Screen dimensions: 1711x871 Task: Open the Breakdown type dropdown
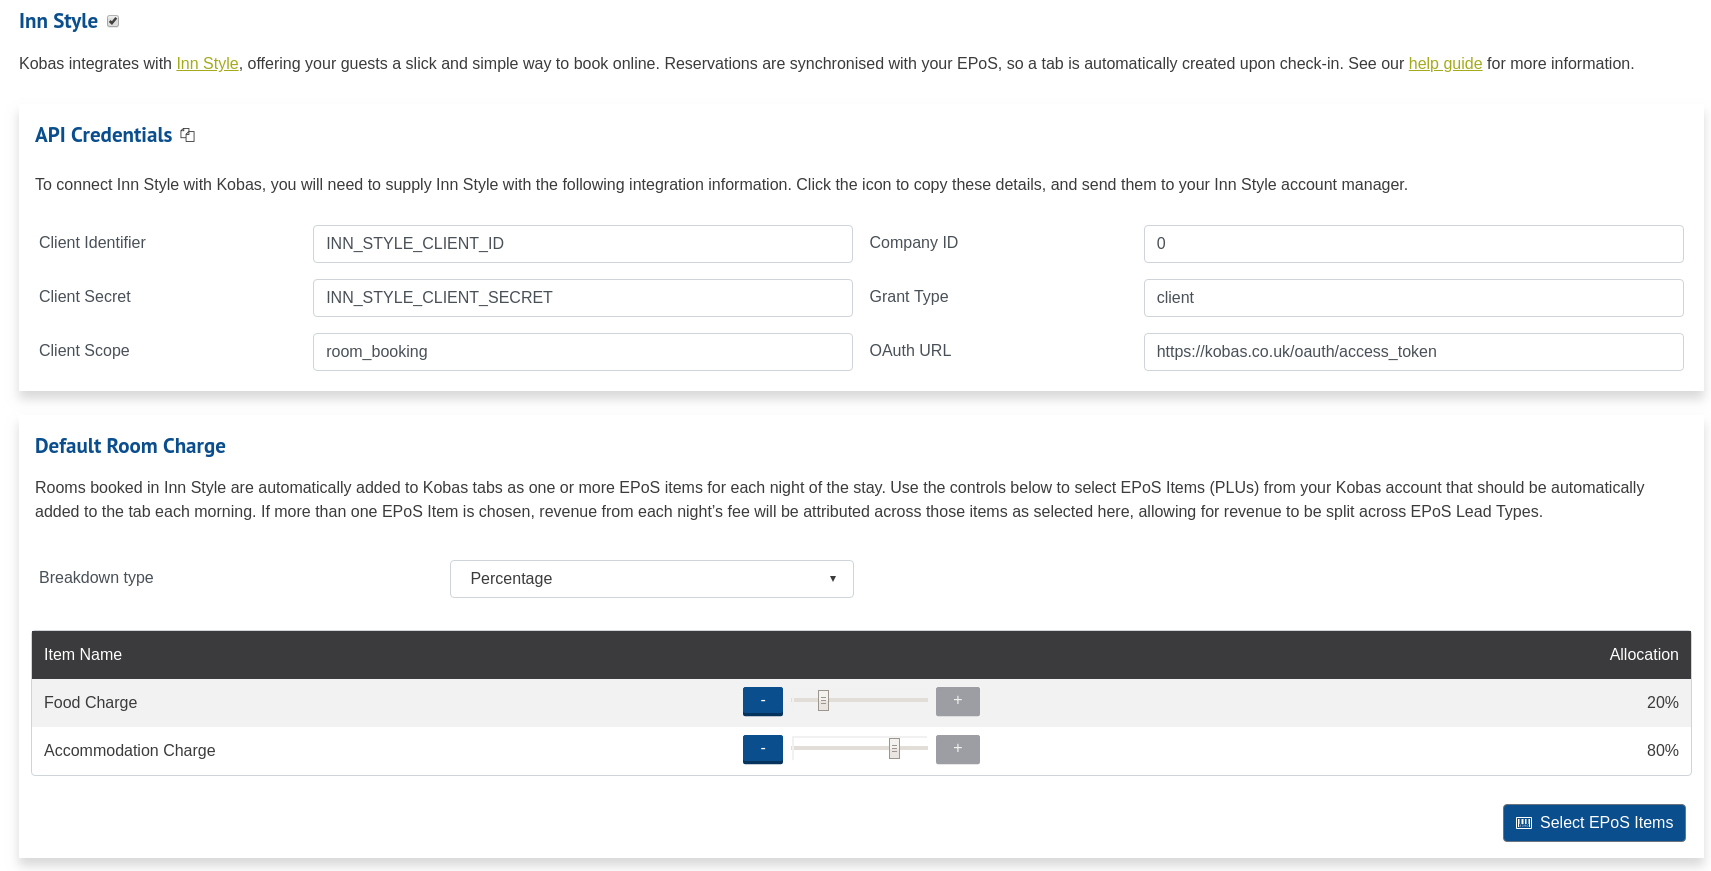pos(651,579)
